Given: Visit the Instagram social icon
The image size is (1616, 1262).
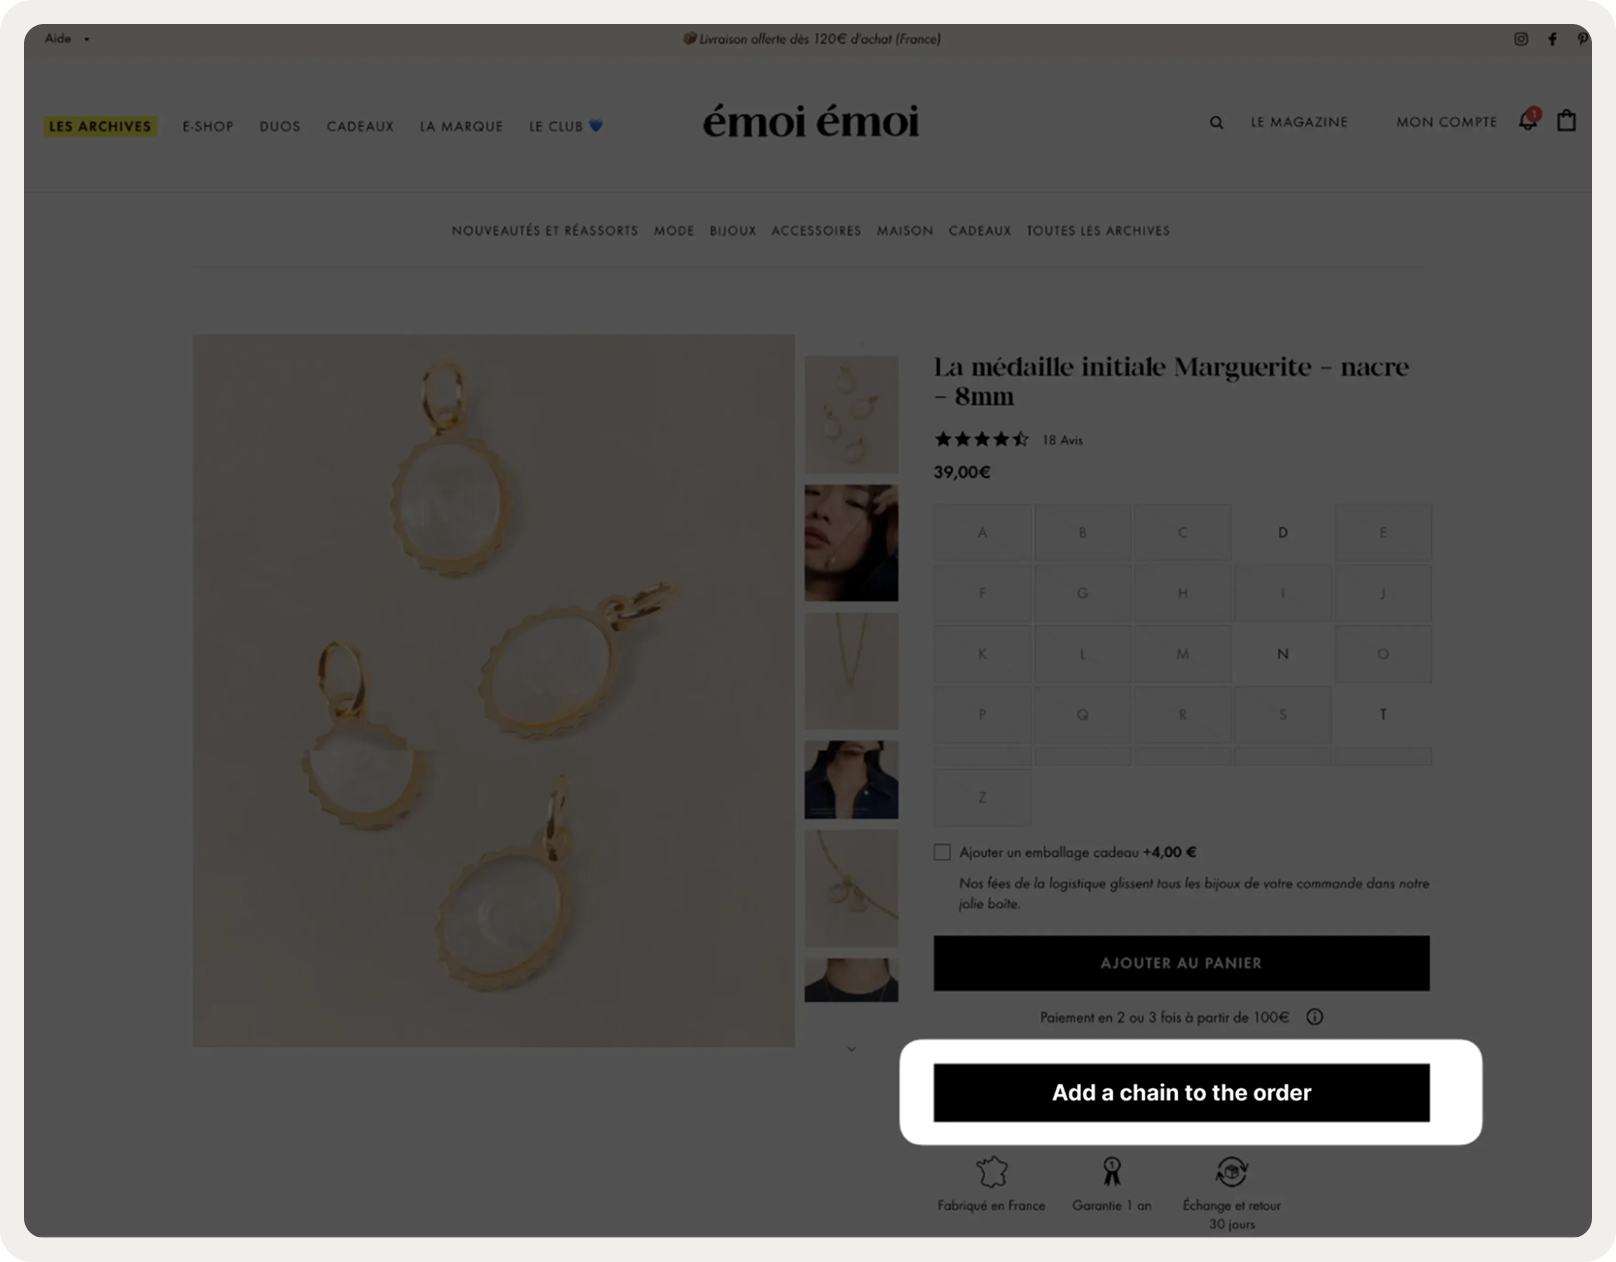Looking at the screenshot, I should pos(1520,39).
